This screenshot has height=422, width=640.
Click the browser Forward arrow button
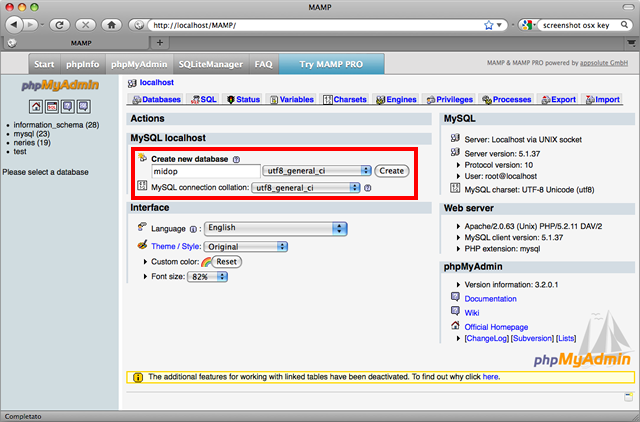pos(30,25)
